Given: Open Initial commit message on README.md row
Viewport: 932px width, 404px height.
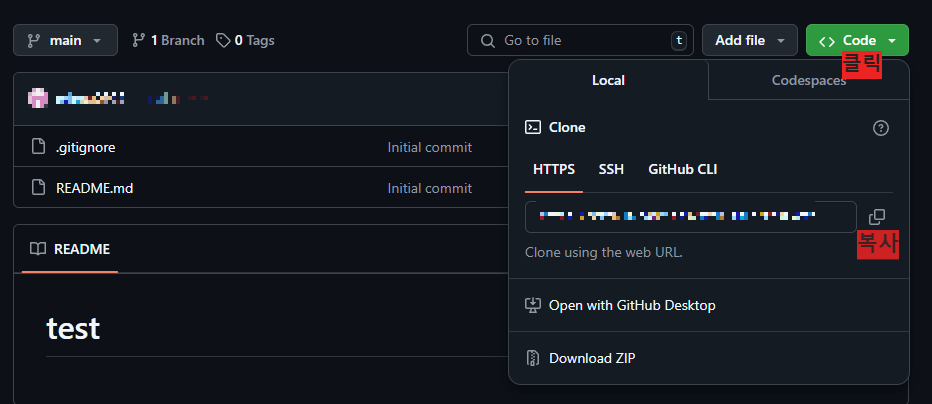Looking at the screenshot, I should tap(430, 188).
